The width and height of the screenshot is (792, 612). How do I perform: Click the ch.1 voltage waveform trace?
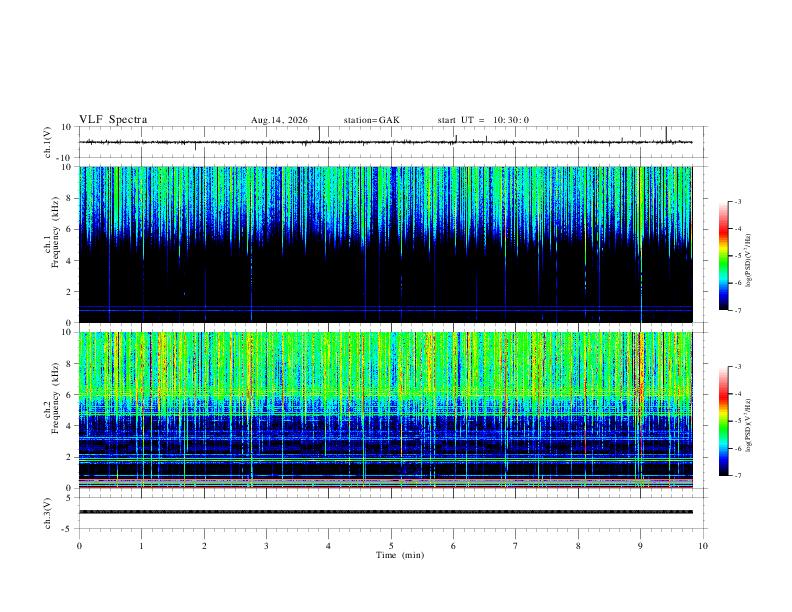point(386,142)
